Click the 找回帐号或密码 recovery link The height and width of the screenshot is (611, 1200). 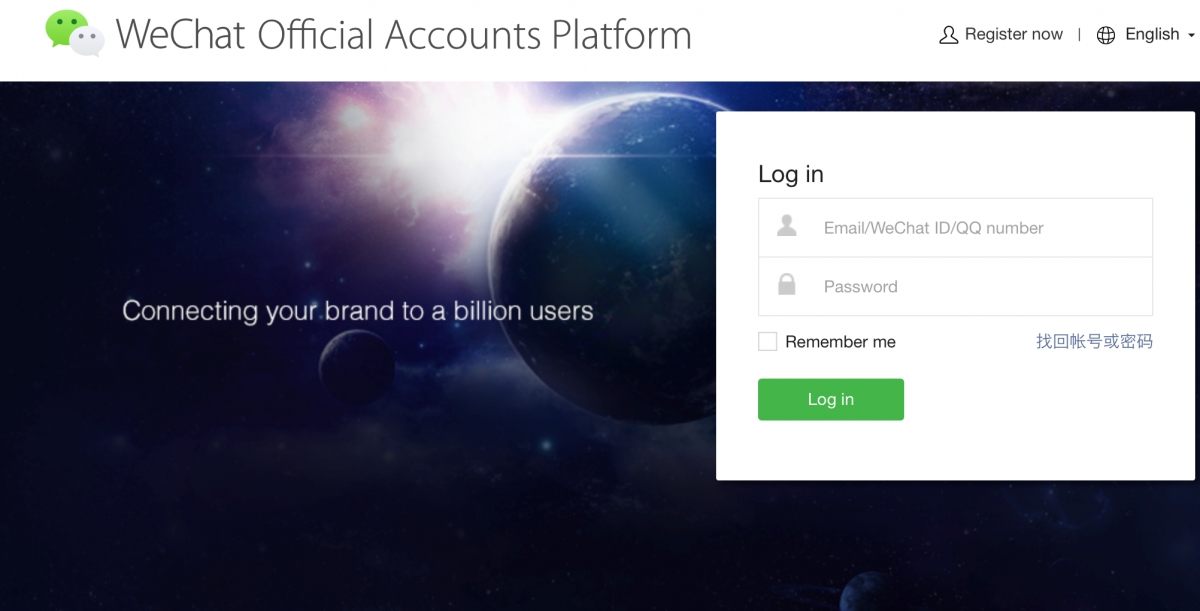1094,342
